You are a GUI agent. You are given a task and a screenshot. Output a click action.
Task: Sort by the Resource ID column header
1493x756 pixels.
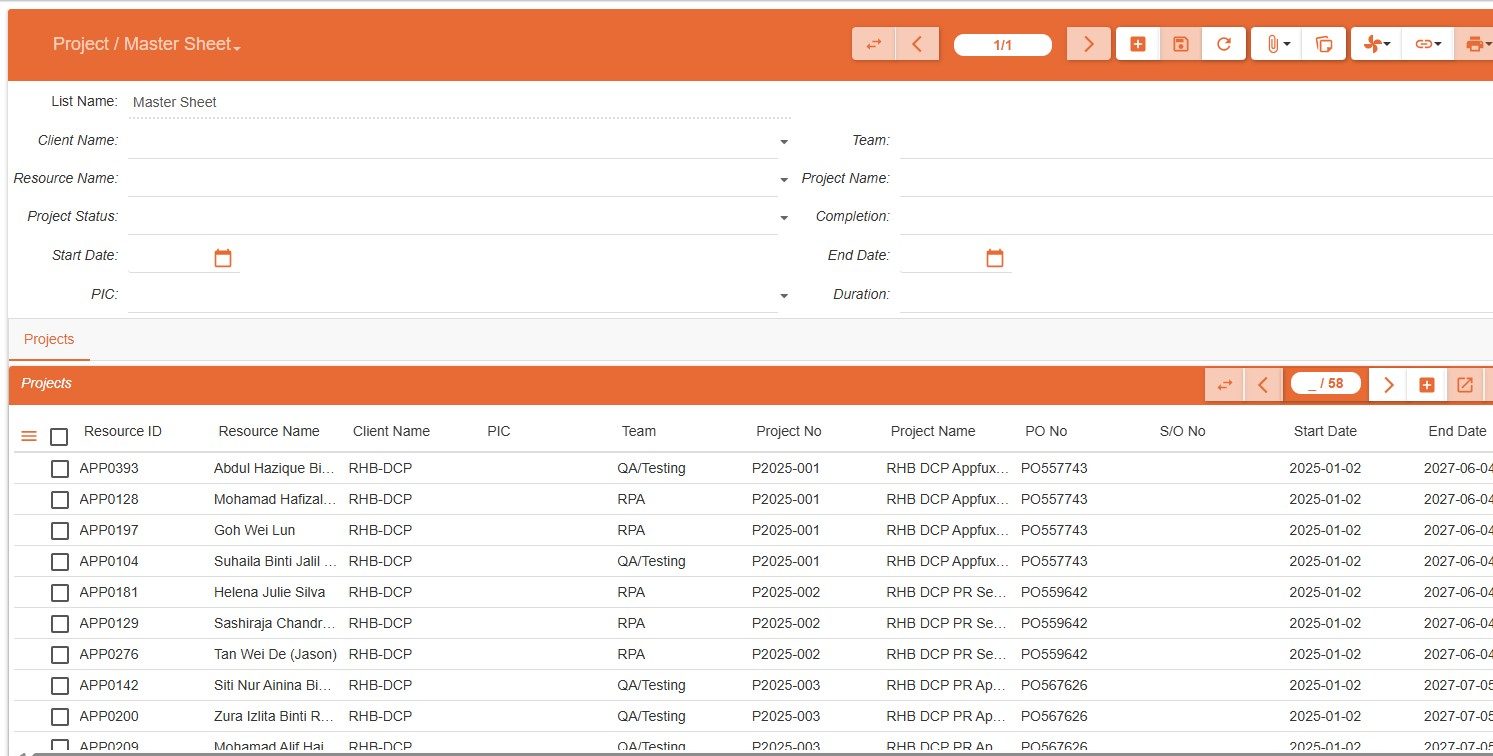(123, 431)
